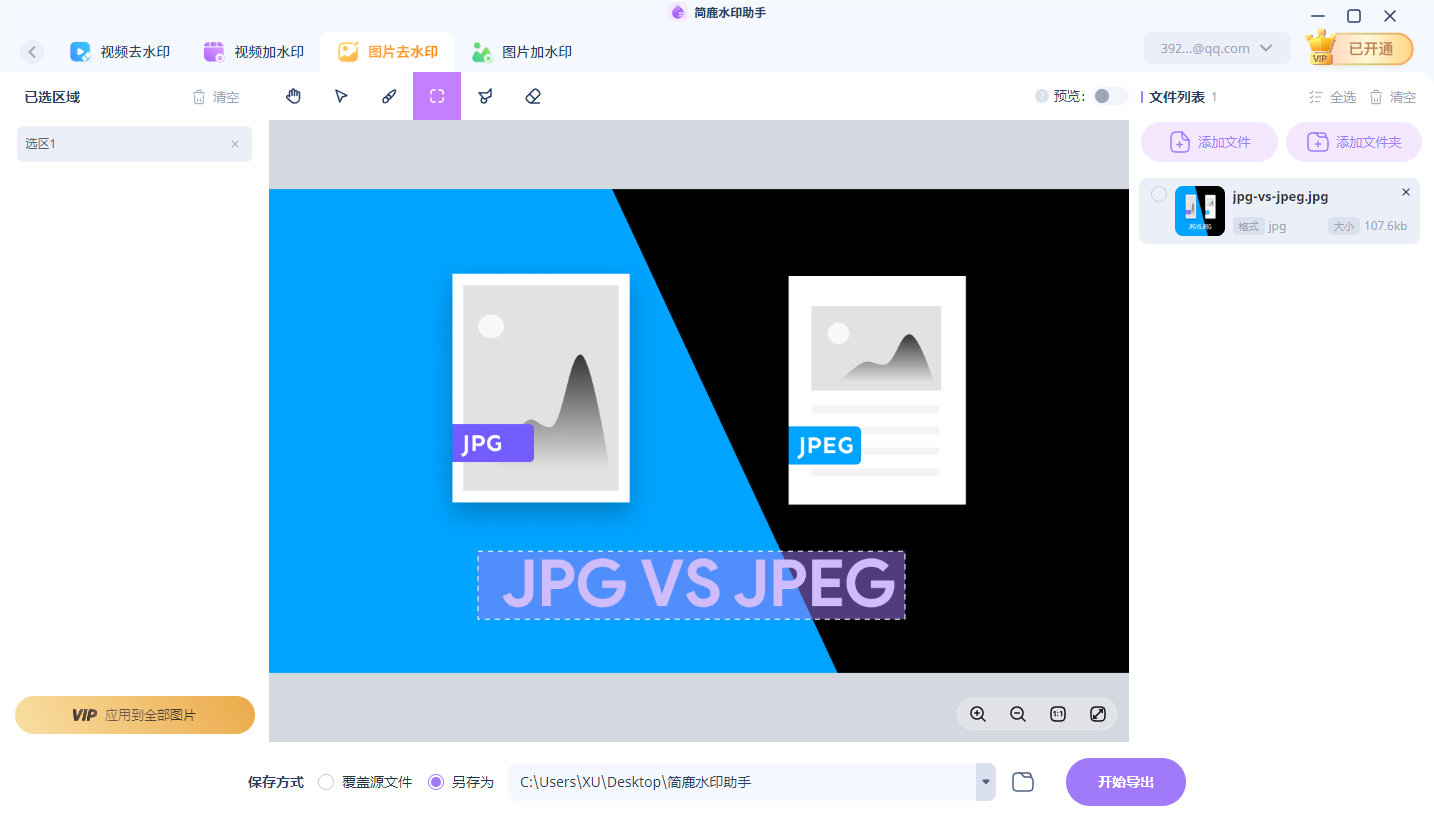
Task: Click the 1:1 actual size icon
Action: [x=1057, y=714]
